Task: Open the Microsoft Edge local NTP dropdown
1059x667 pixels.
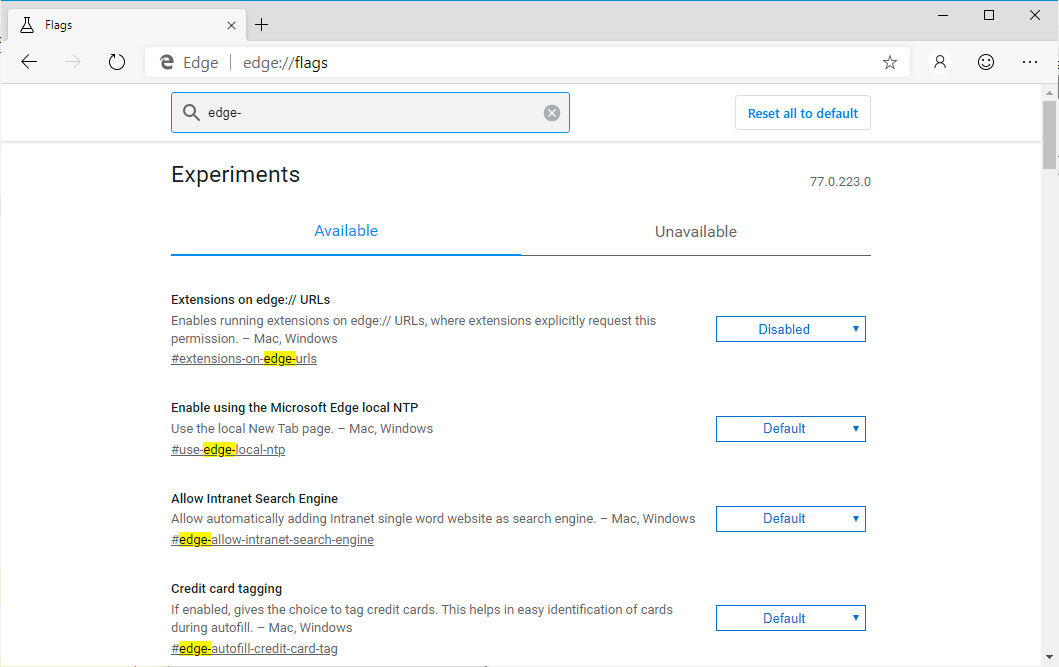Action: tap(790, 429)
